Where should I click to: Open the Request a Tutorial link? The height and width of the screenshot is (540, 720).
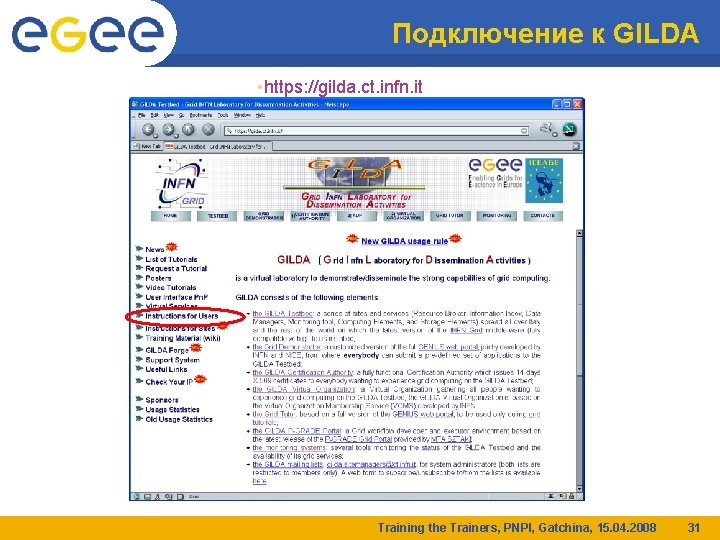[176, 269]
